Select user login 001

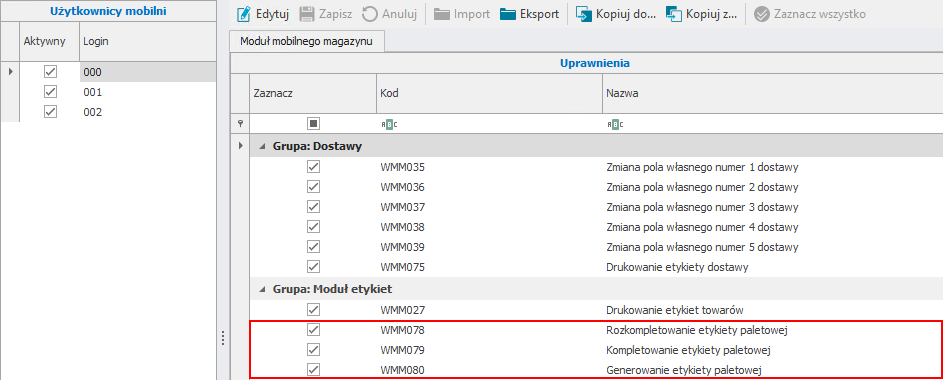pos(147,92)
